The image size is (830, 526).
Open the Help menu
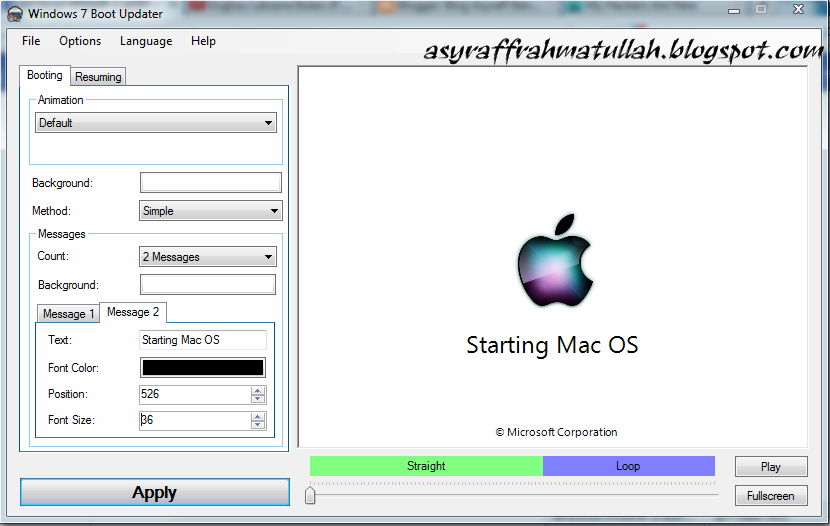(203, 41)
